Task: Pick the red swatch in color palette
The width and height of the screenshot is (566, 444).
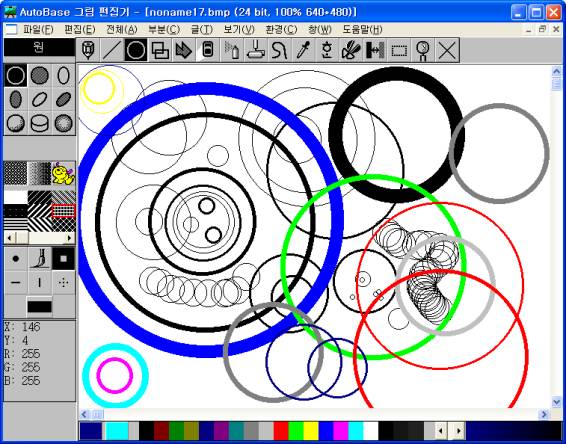Action: (281, 431)
